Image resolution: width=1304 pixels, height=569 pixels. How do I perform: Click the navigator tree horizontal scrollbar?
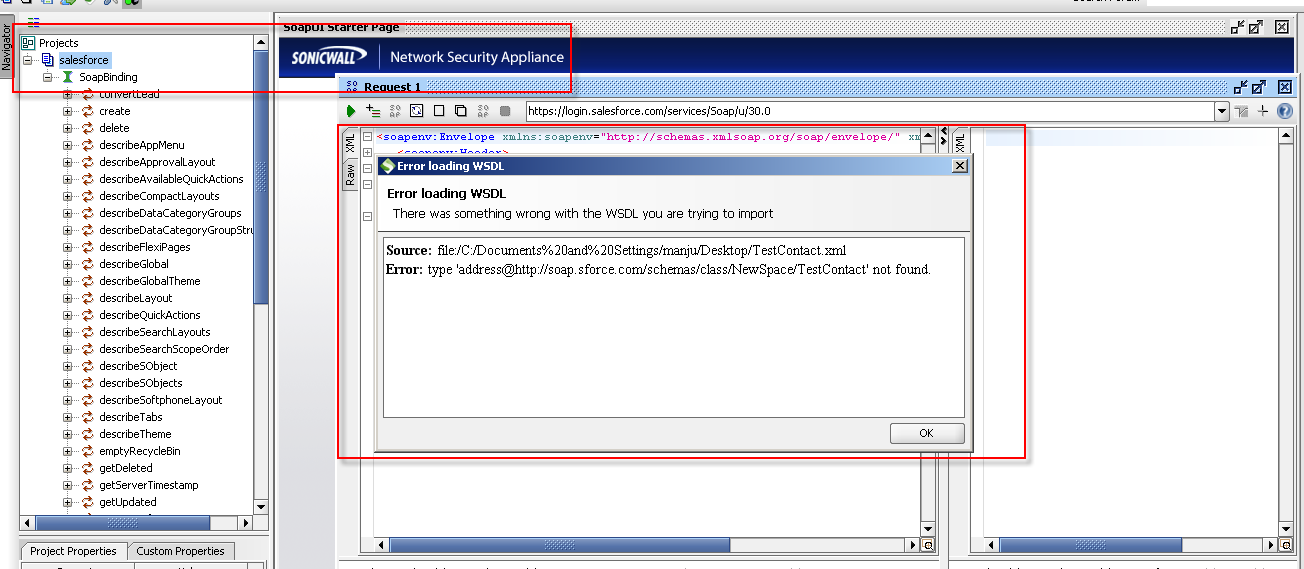tap(136, 523)
